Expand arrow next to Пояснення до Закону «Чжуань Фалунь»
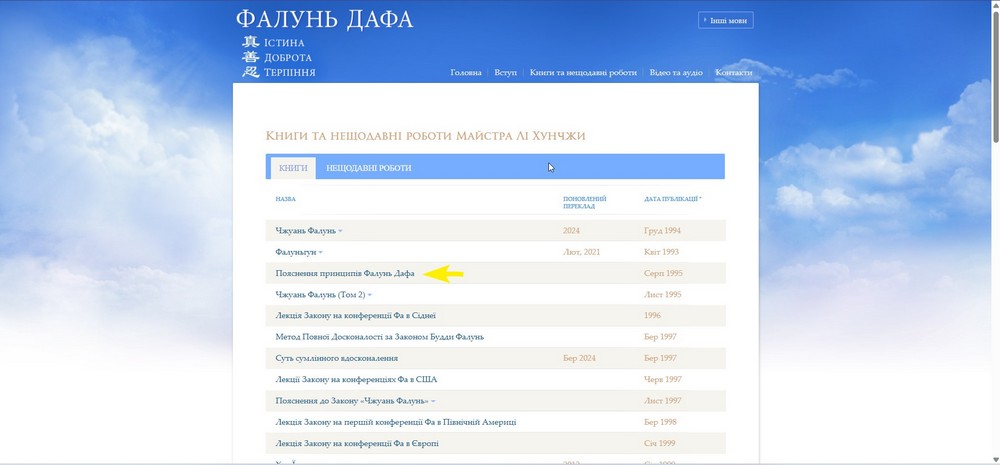Image resolution: width=1000 pixels, height=465 pixels. (x=433, y=402)
